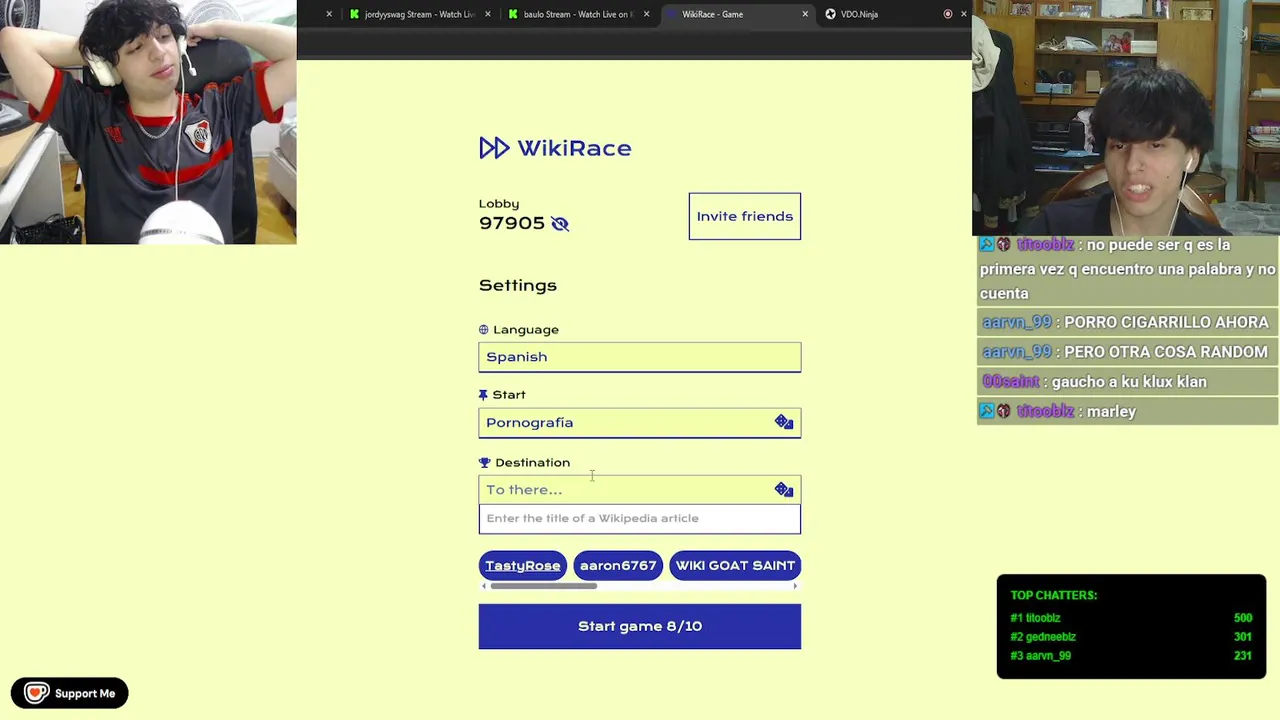Close the jordyyswag Stream tab
Viewport: 1280px width, 720px height.
click(488, 14)
